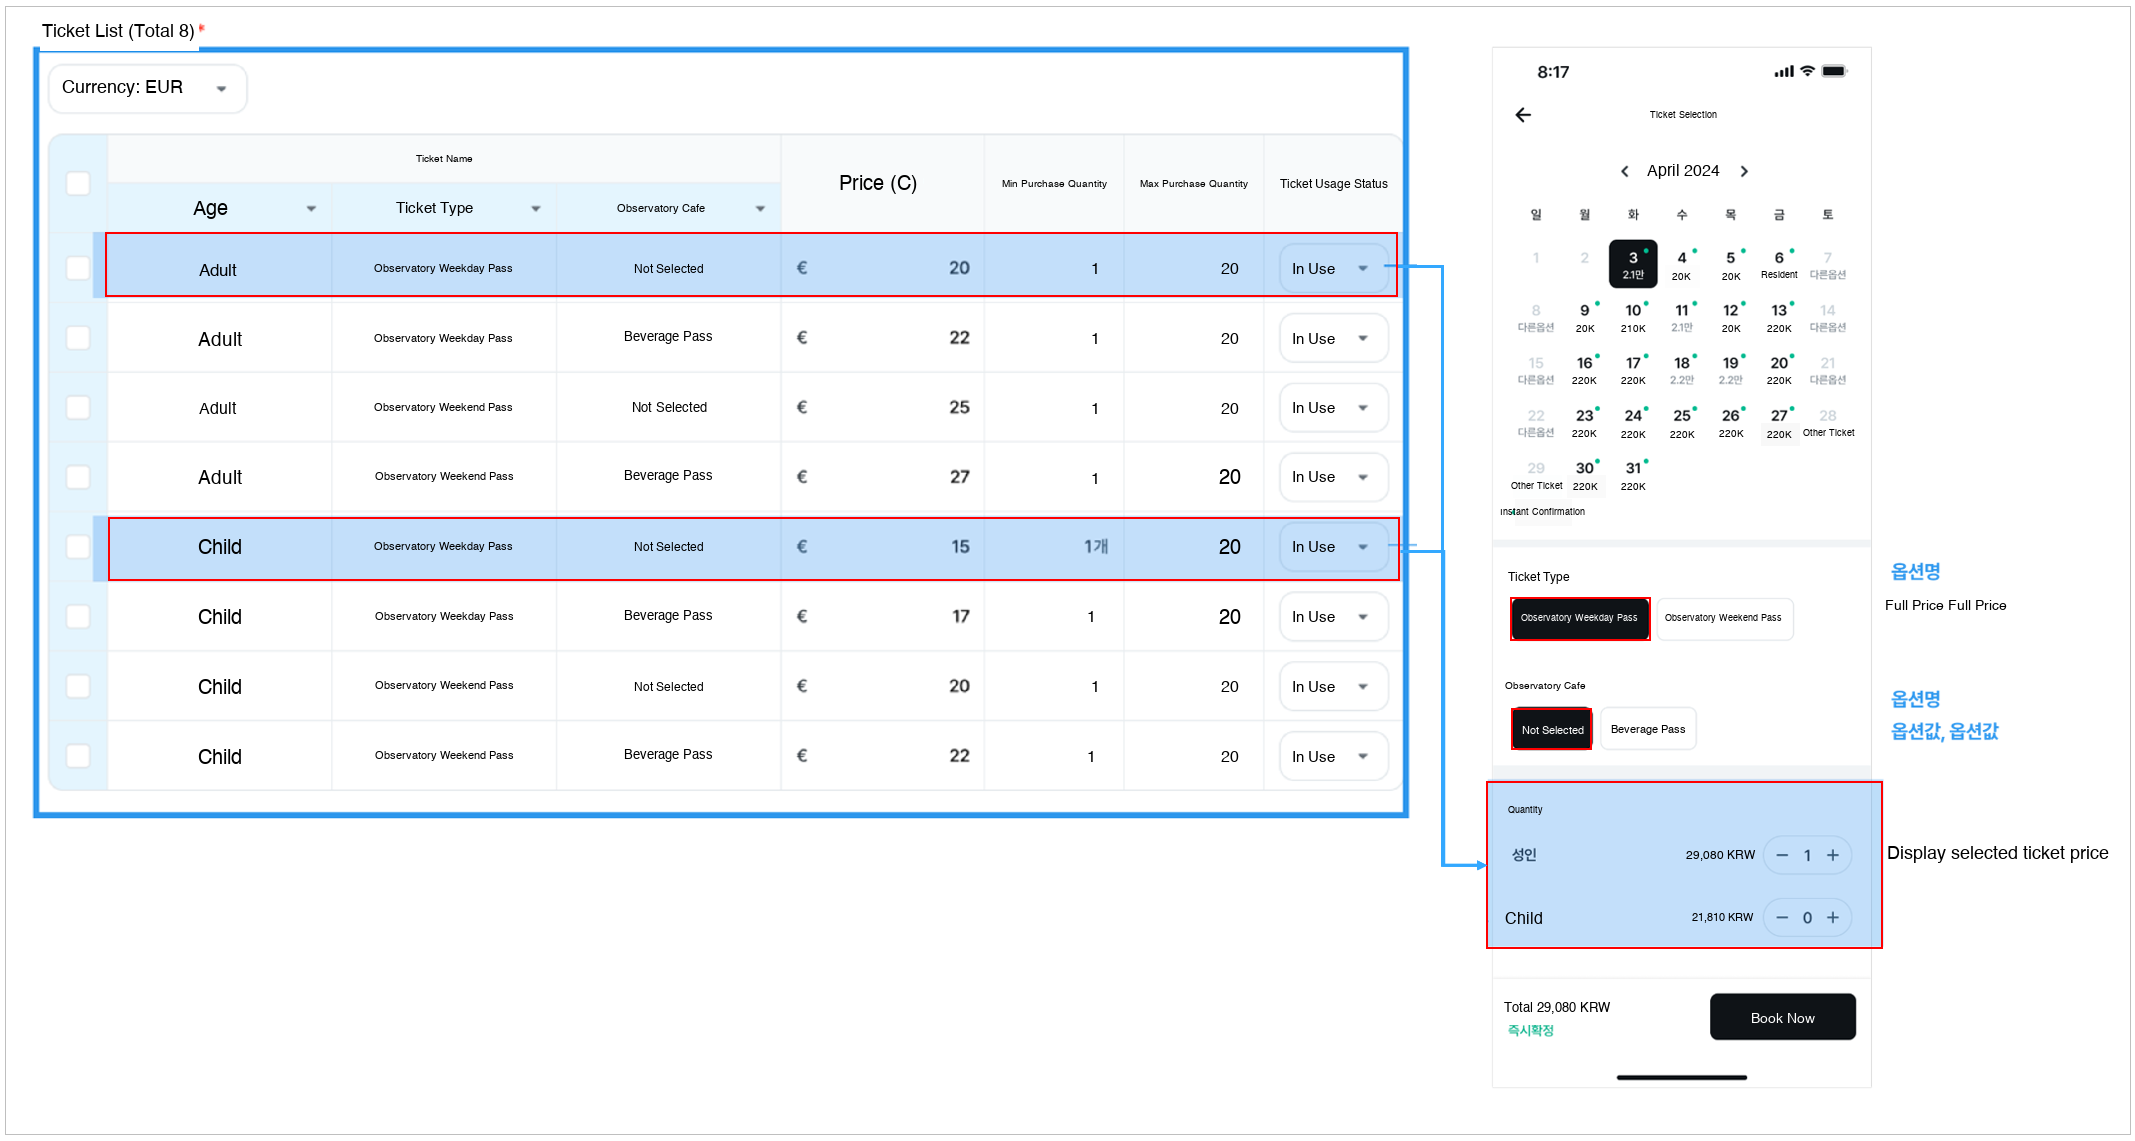
Task: Open In Use status for Child price 15 row
Action: [1333, 546]
